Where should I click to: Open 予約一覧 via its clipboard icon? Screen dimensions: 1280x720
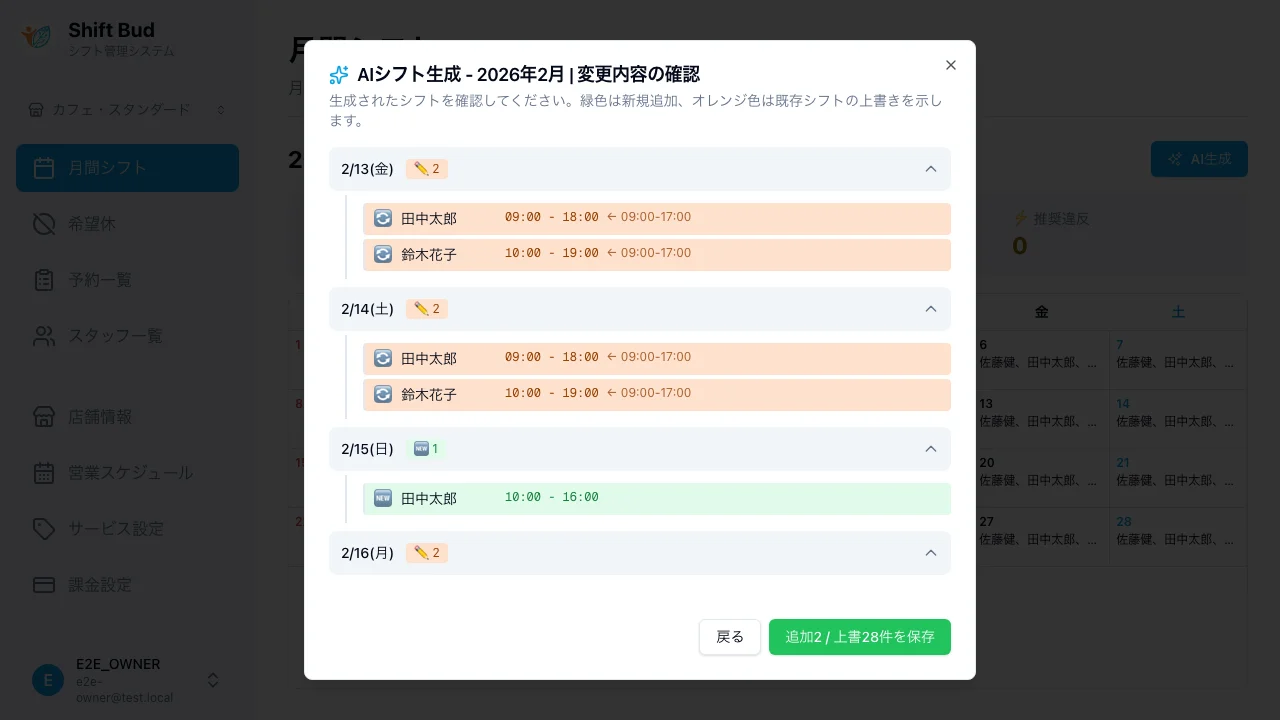[x=44, y=280]
